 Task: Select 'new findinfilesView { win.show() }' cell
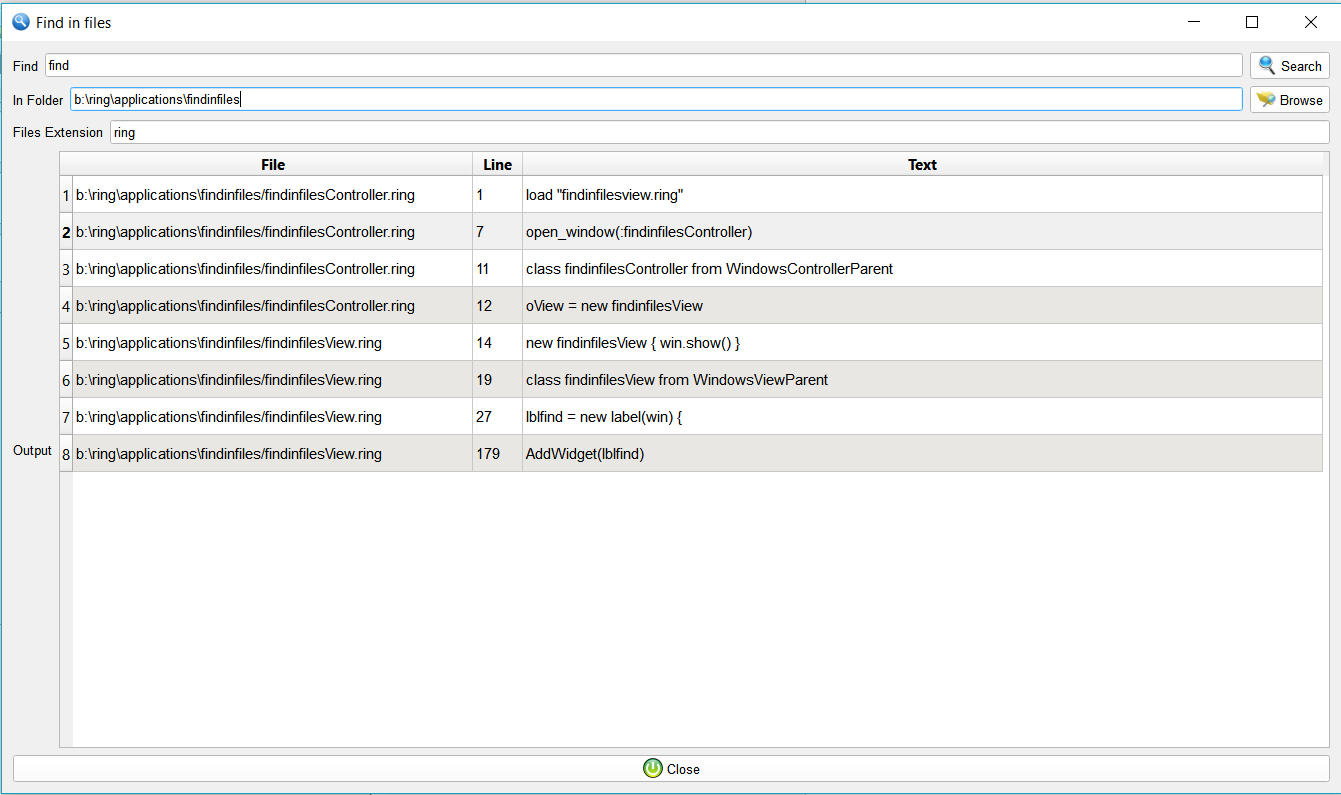tap(922, 343)
